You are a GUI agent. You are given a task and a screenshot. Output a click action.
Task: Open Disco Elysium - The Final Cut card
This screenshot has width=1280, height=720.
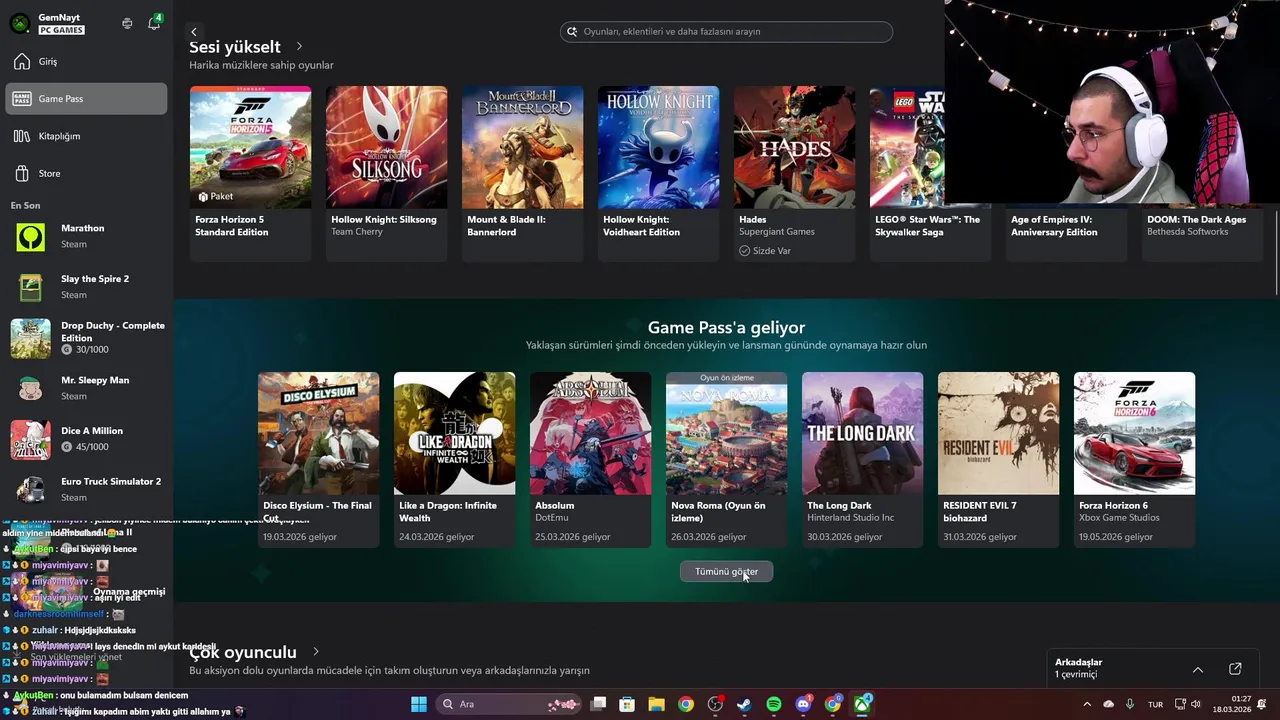coord(318,459)
